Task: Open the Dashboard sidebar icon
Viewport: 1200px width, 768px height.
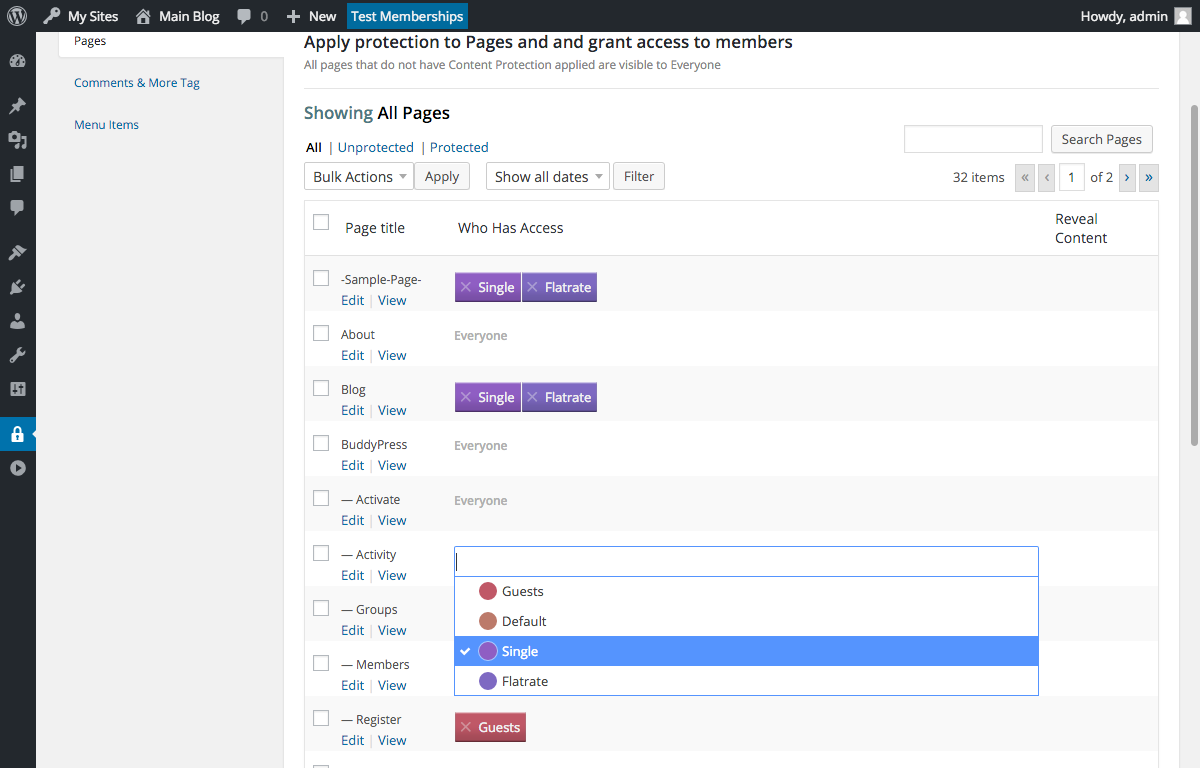Action: [17, 61]
